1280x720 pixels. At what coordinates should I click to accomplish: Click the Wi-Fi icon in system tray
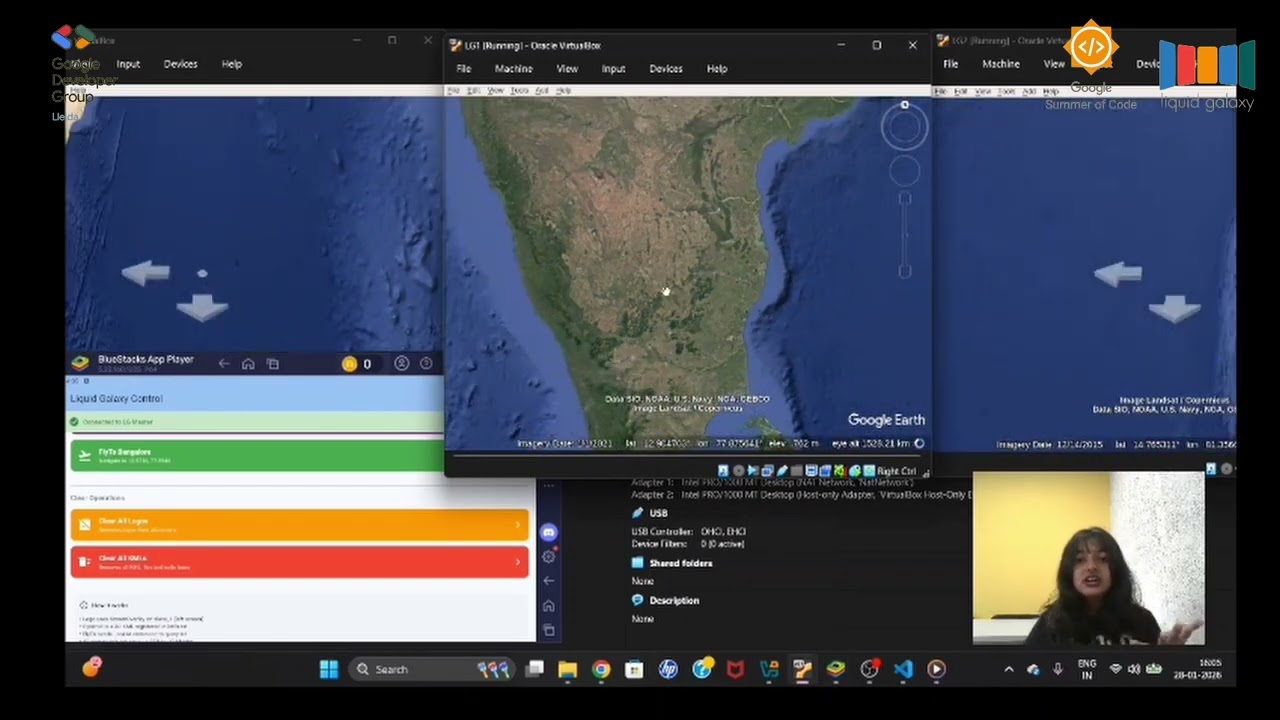pos(1115,669)
